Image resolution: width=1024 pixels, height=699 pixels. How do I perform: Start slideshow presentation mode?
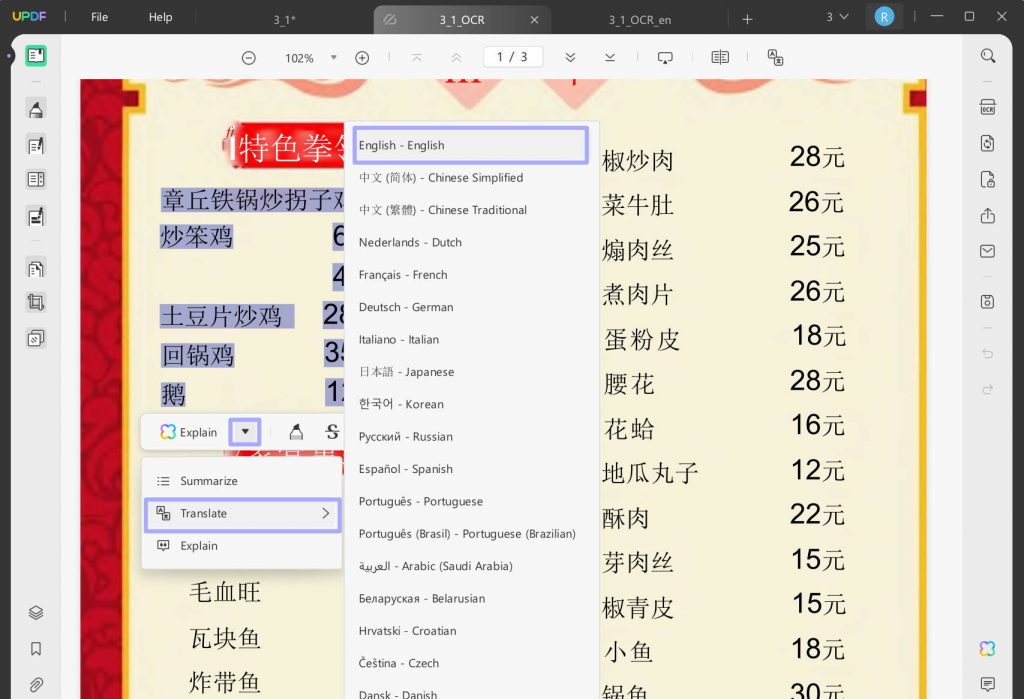click(x=665, y=57)
